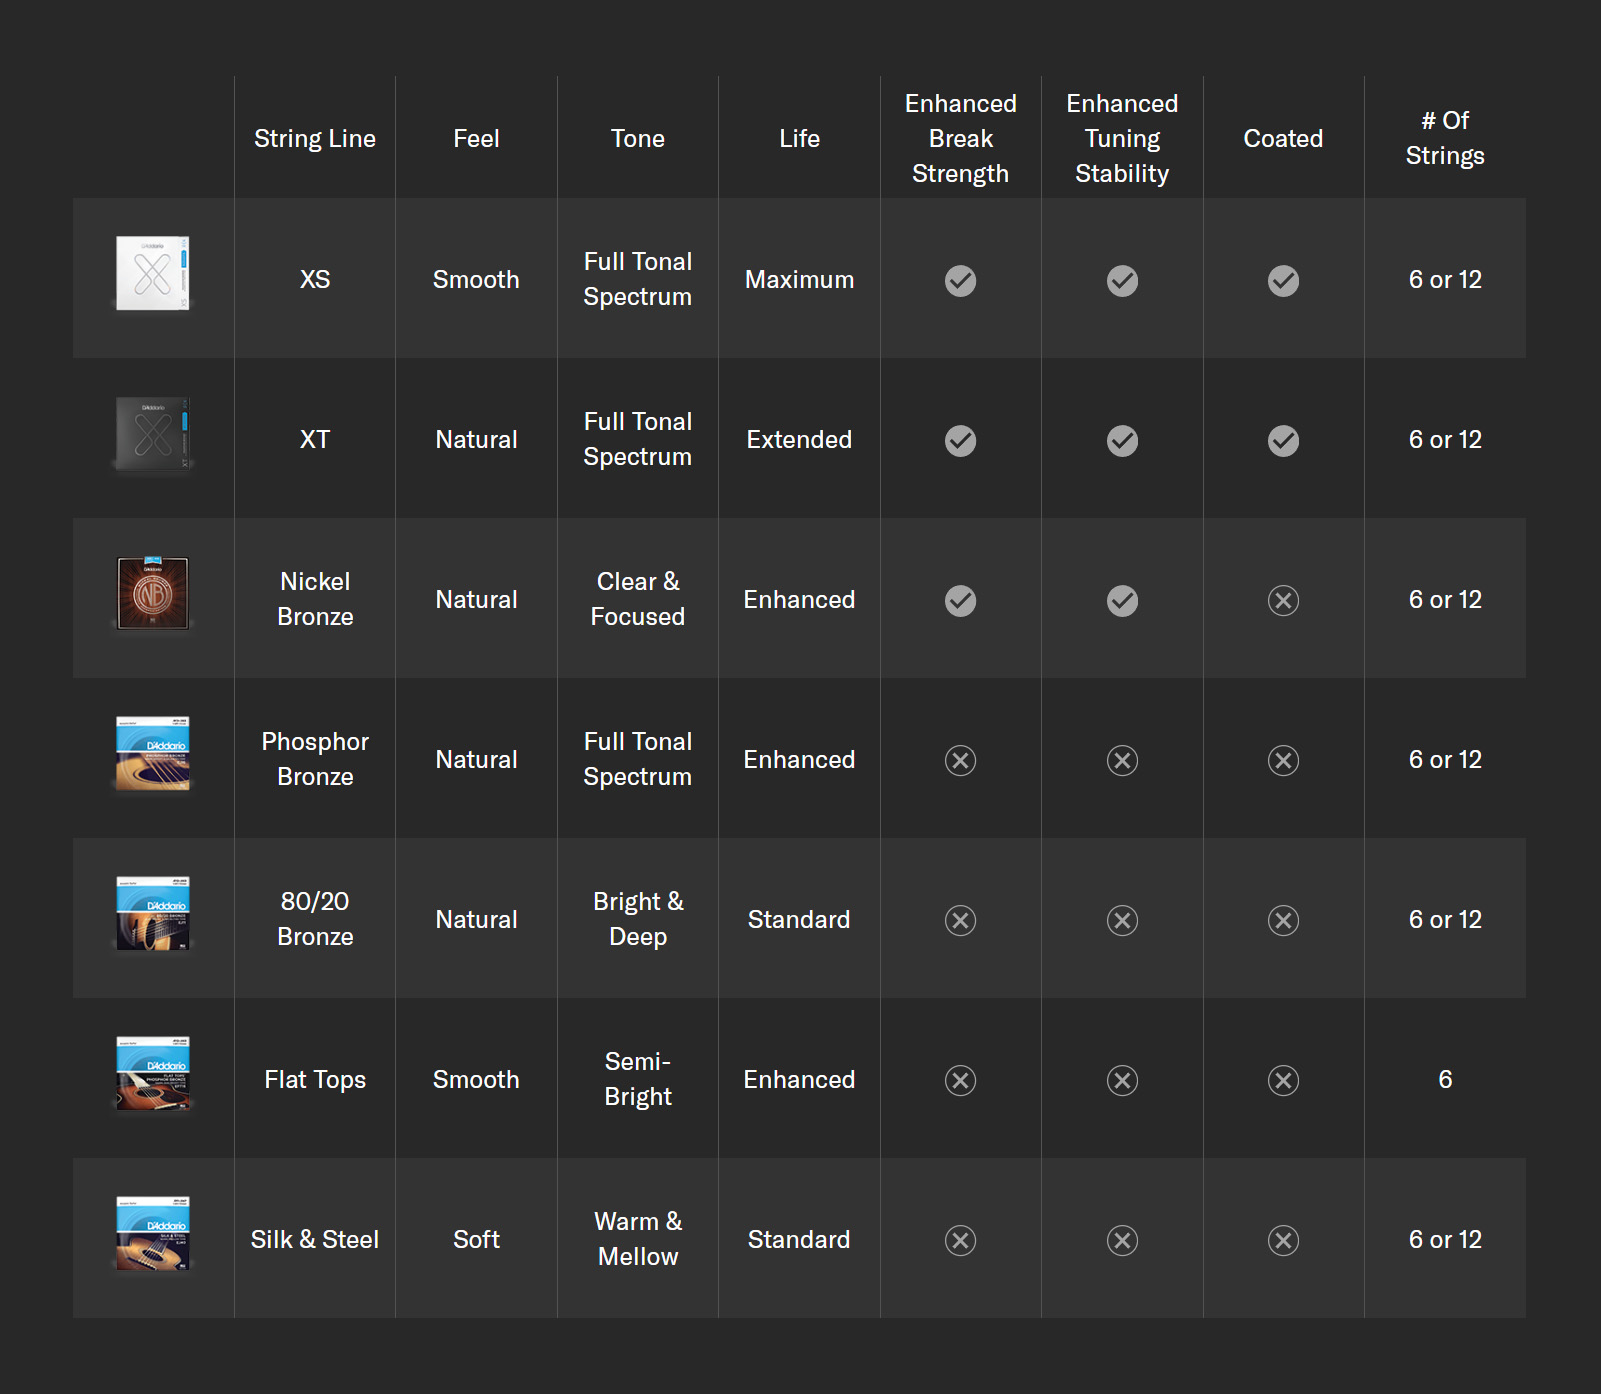Select the Flat Tops pack thumbnail
1601x1394 pixels.
pyautogui.click(x=152, y=1073)
